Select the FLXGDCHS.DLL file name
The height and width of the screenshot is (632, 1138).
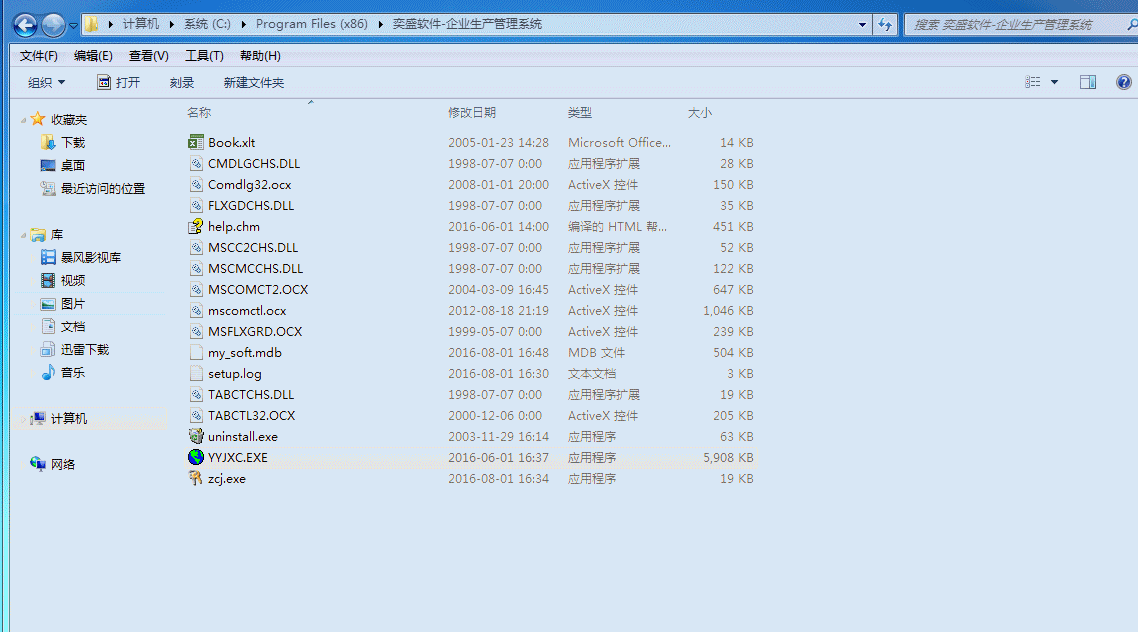(x=250, y=205)
